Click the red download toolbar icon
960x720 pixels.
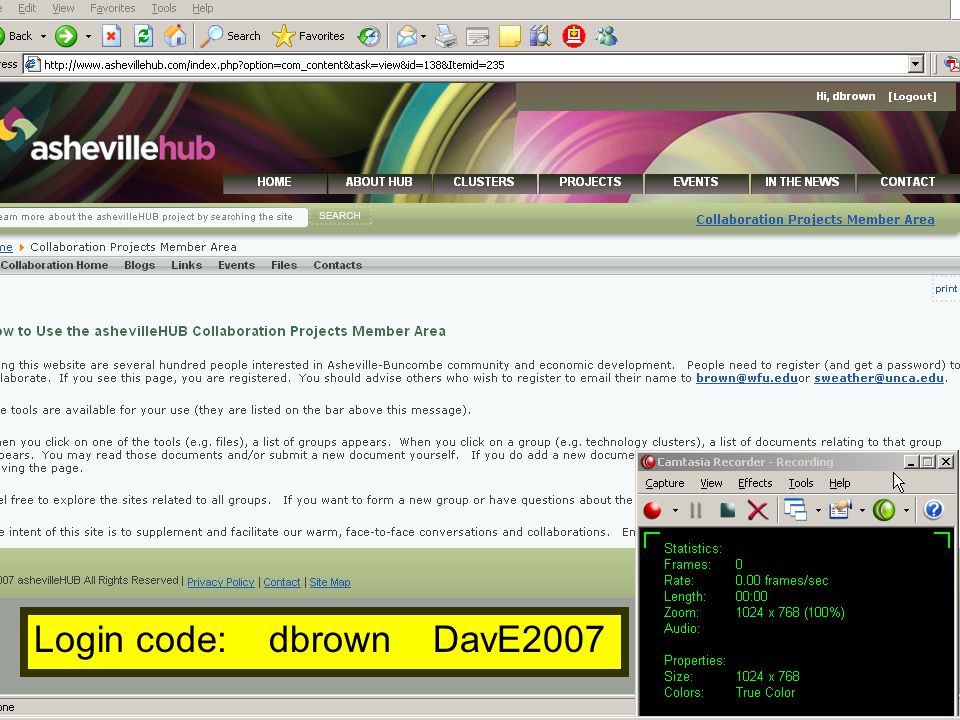(574, 36)
